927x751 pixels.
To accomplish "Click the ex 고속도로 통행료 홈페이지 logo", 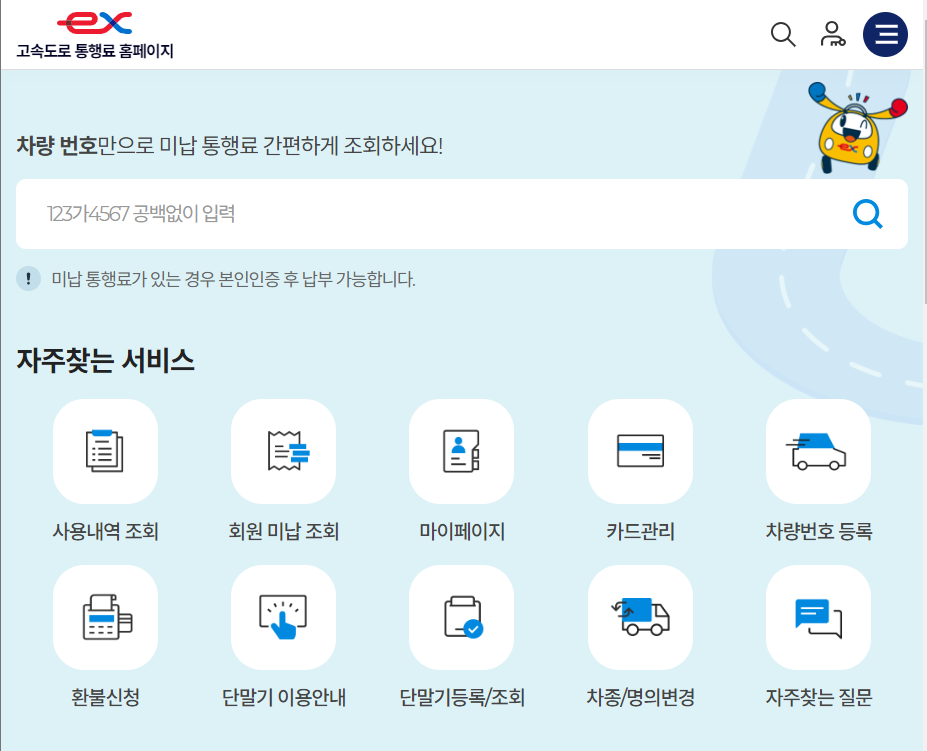I will (x=95, y=35).
